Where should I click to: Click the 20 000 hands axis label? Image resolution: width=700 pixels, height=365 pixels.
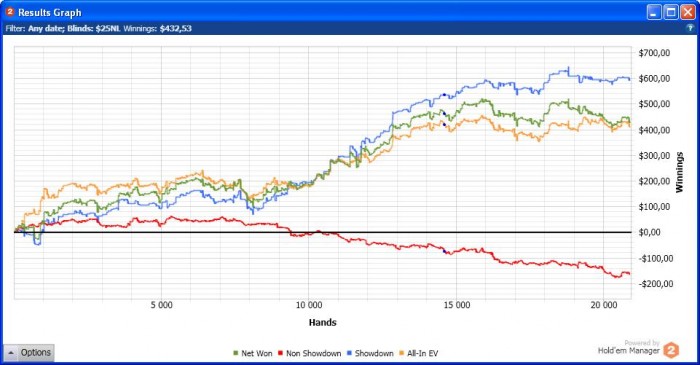604,305
